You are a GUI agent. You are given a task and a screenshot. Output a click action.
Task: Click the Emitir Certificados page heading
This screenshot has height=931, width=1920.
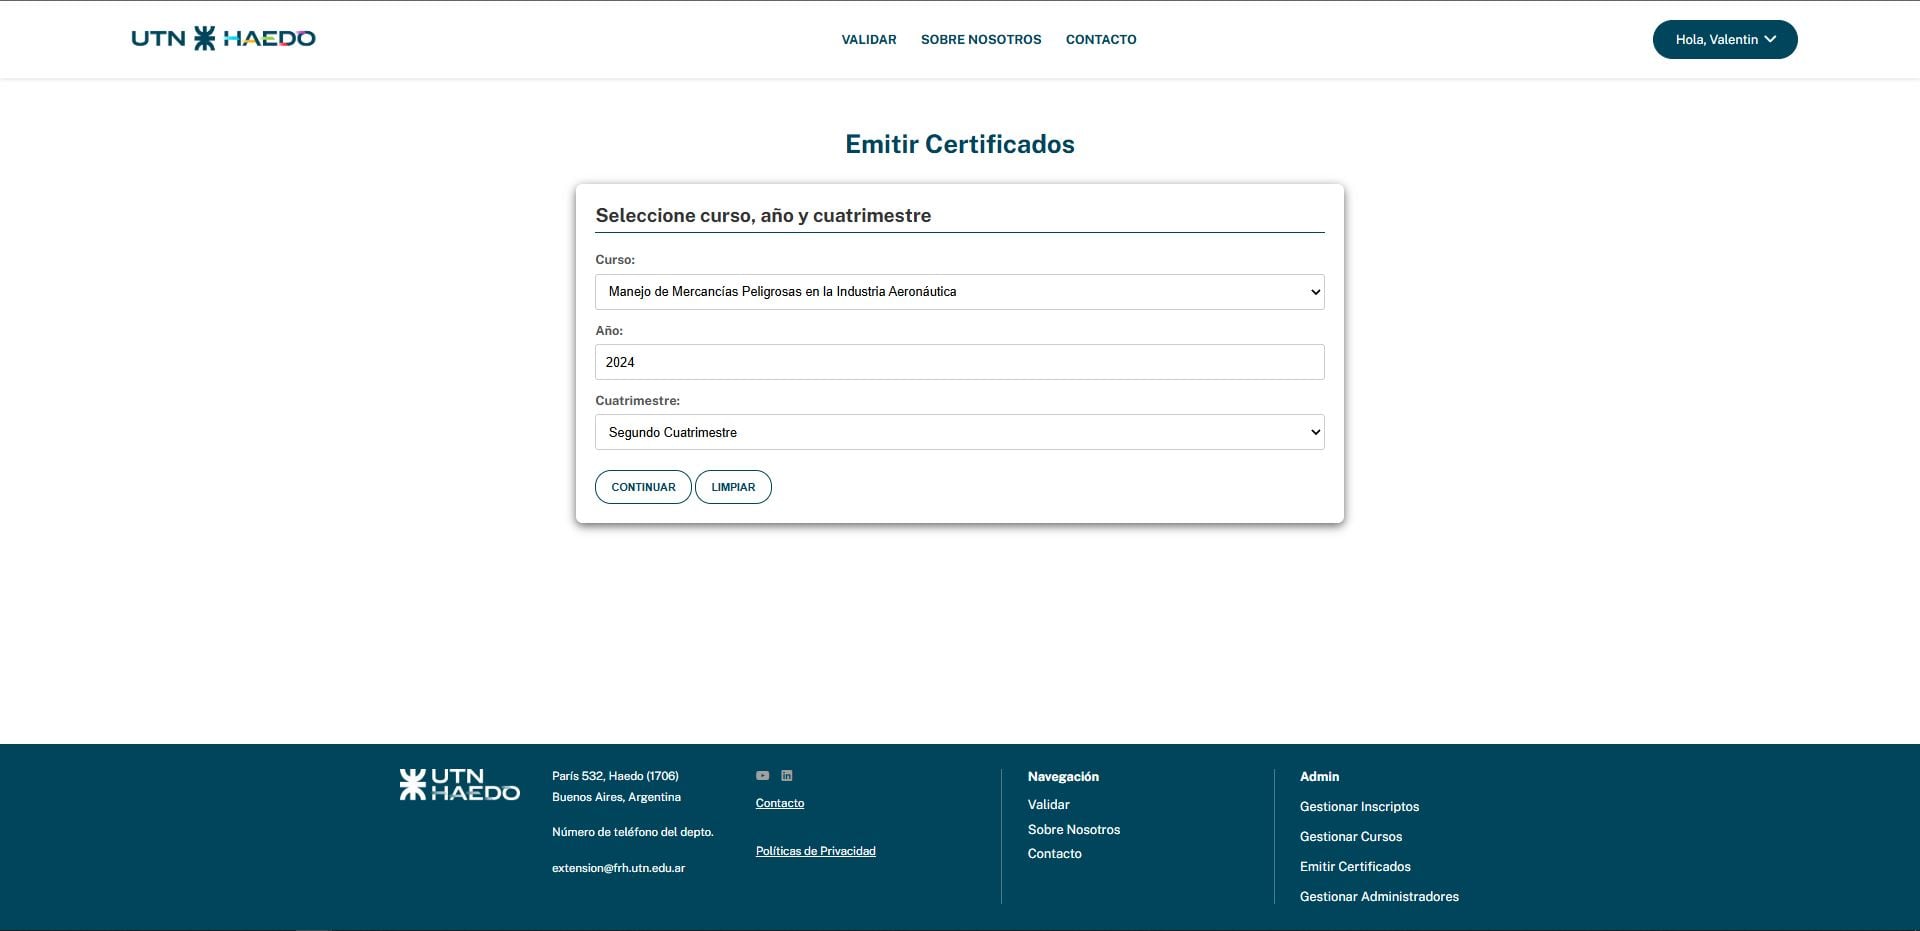(x=960, y=144)
